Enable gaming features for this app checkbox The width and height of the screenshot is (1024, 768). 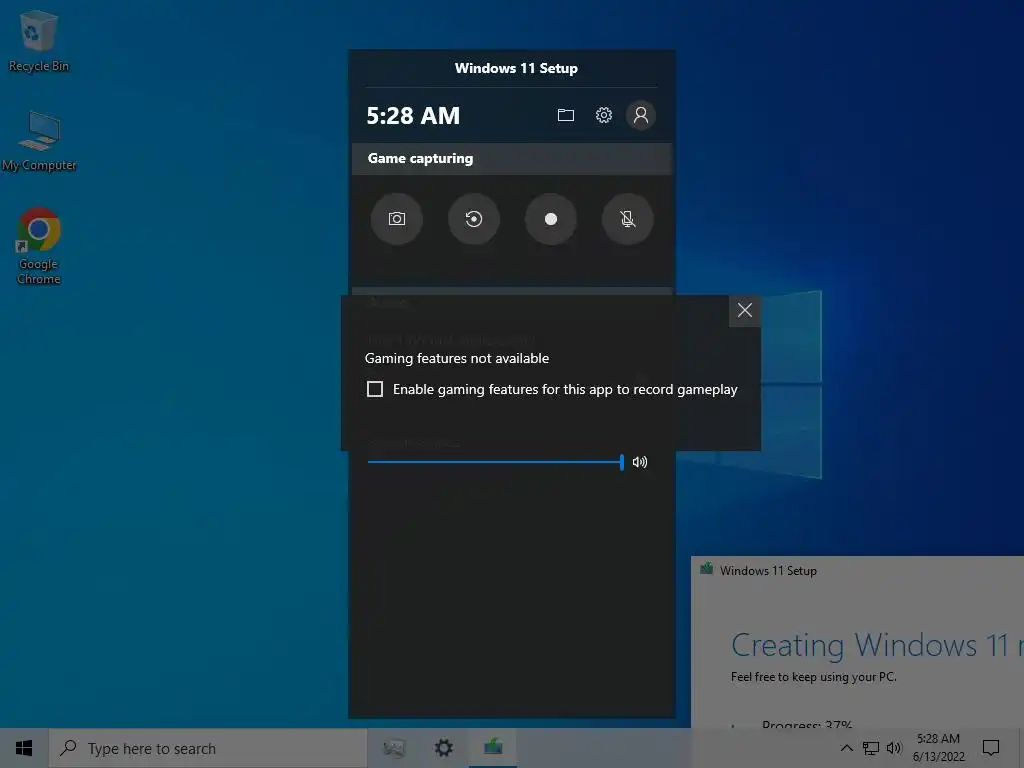click(x=375, y=389)
